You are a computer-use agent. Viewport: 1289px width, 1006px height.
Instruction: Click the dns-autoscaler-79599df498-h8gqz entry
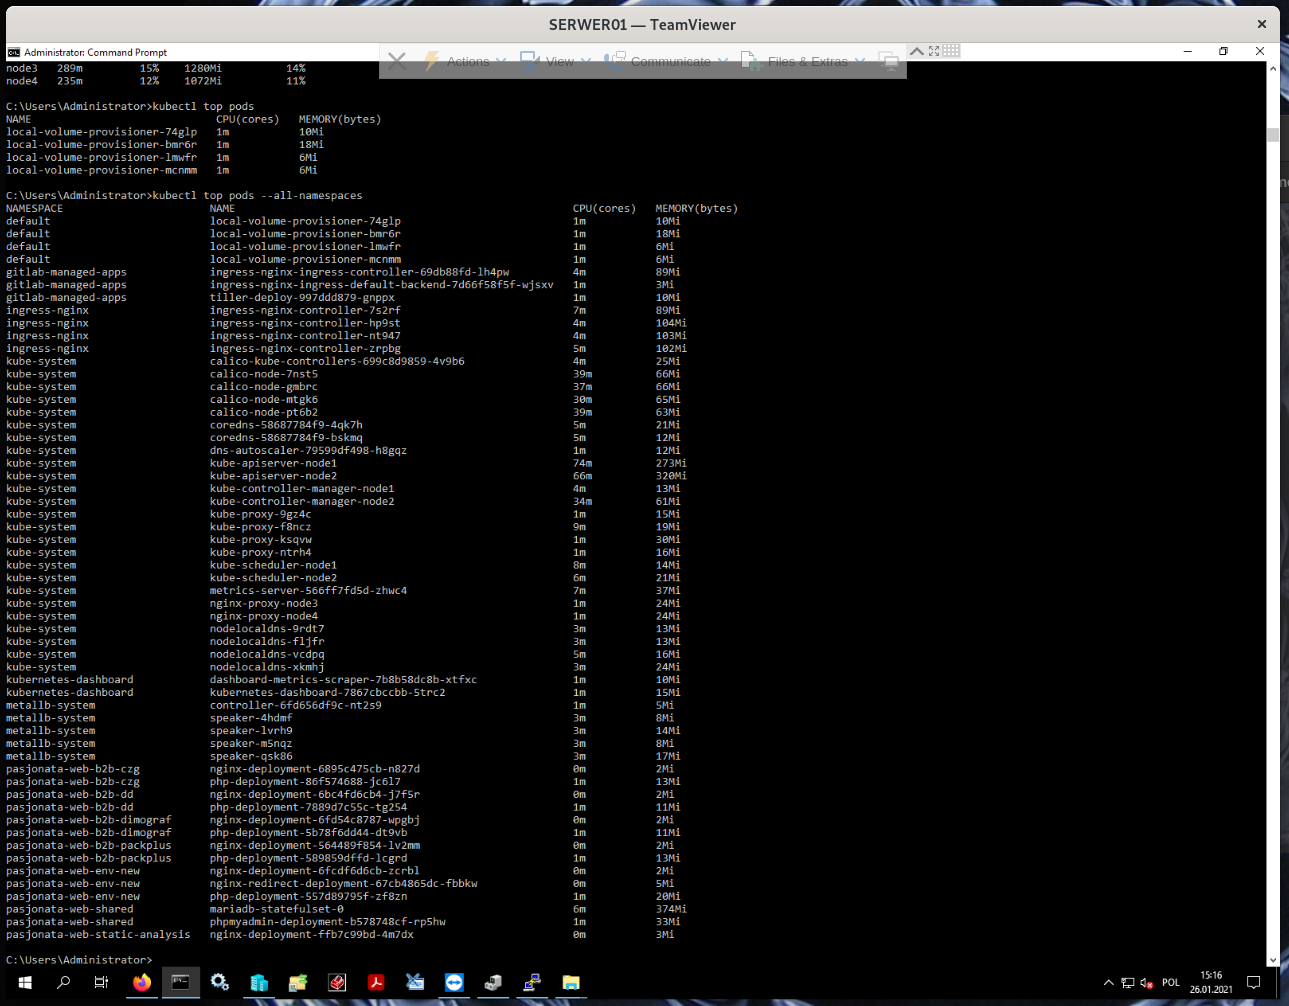(308, 451)
